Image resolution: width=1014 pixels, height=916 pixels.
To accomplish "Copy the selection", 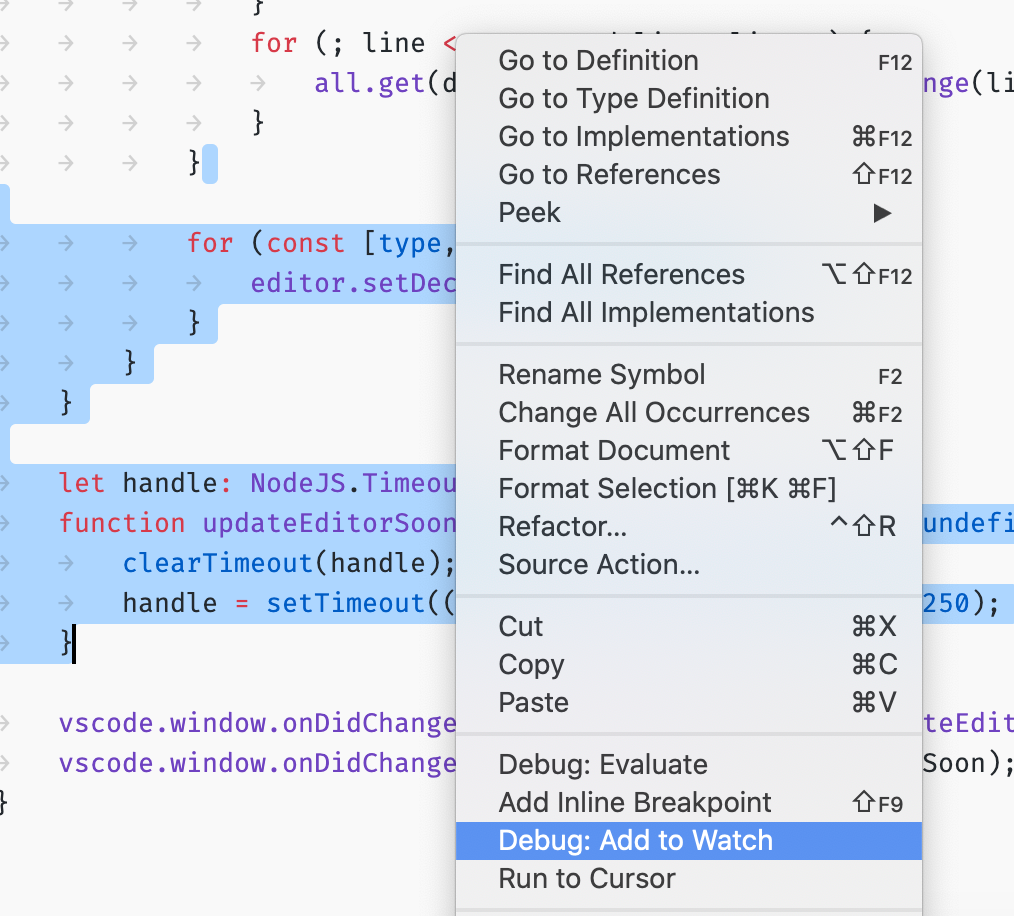I will (x=531, y=664).
